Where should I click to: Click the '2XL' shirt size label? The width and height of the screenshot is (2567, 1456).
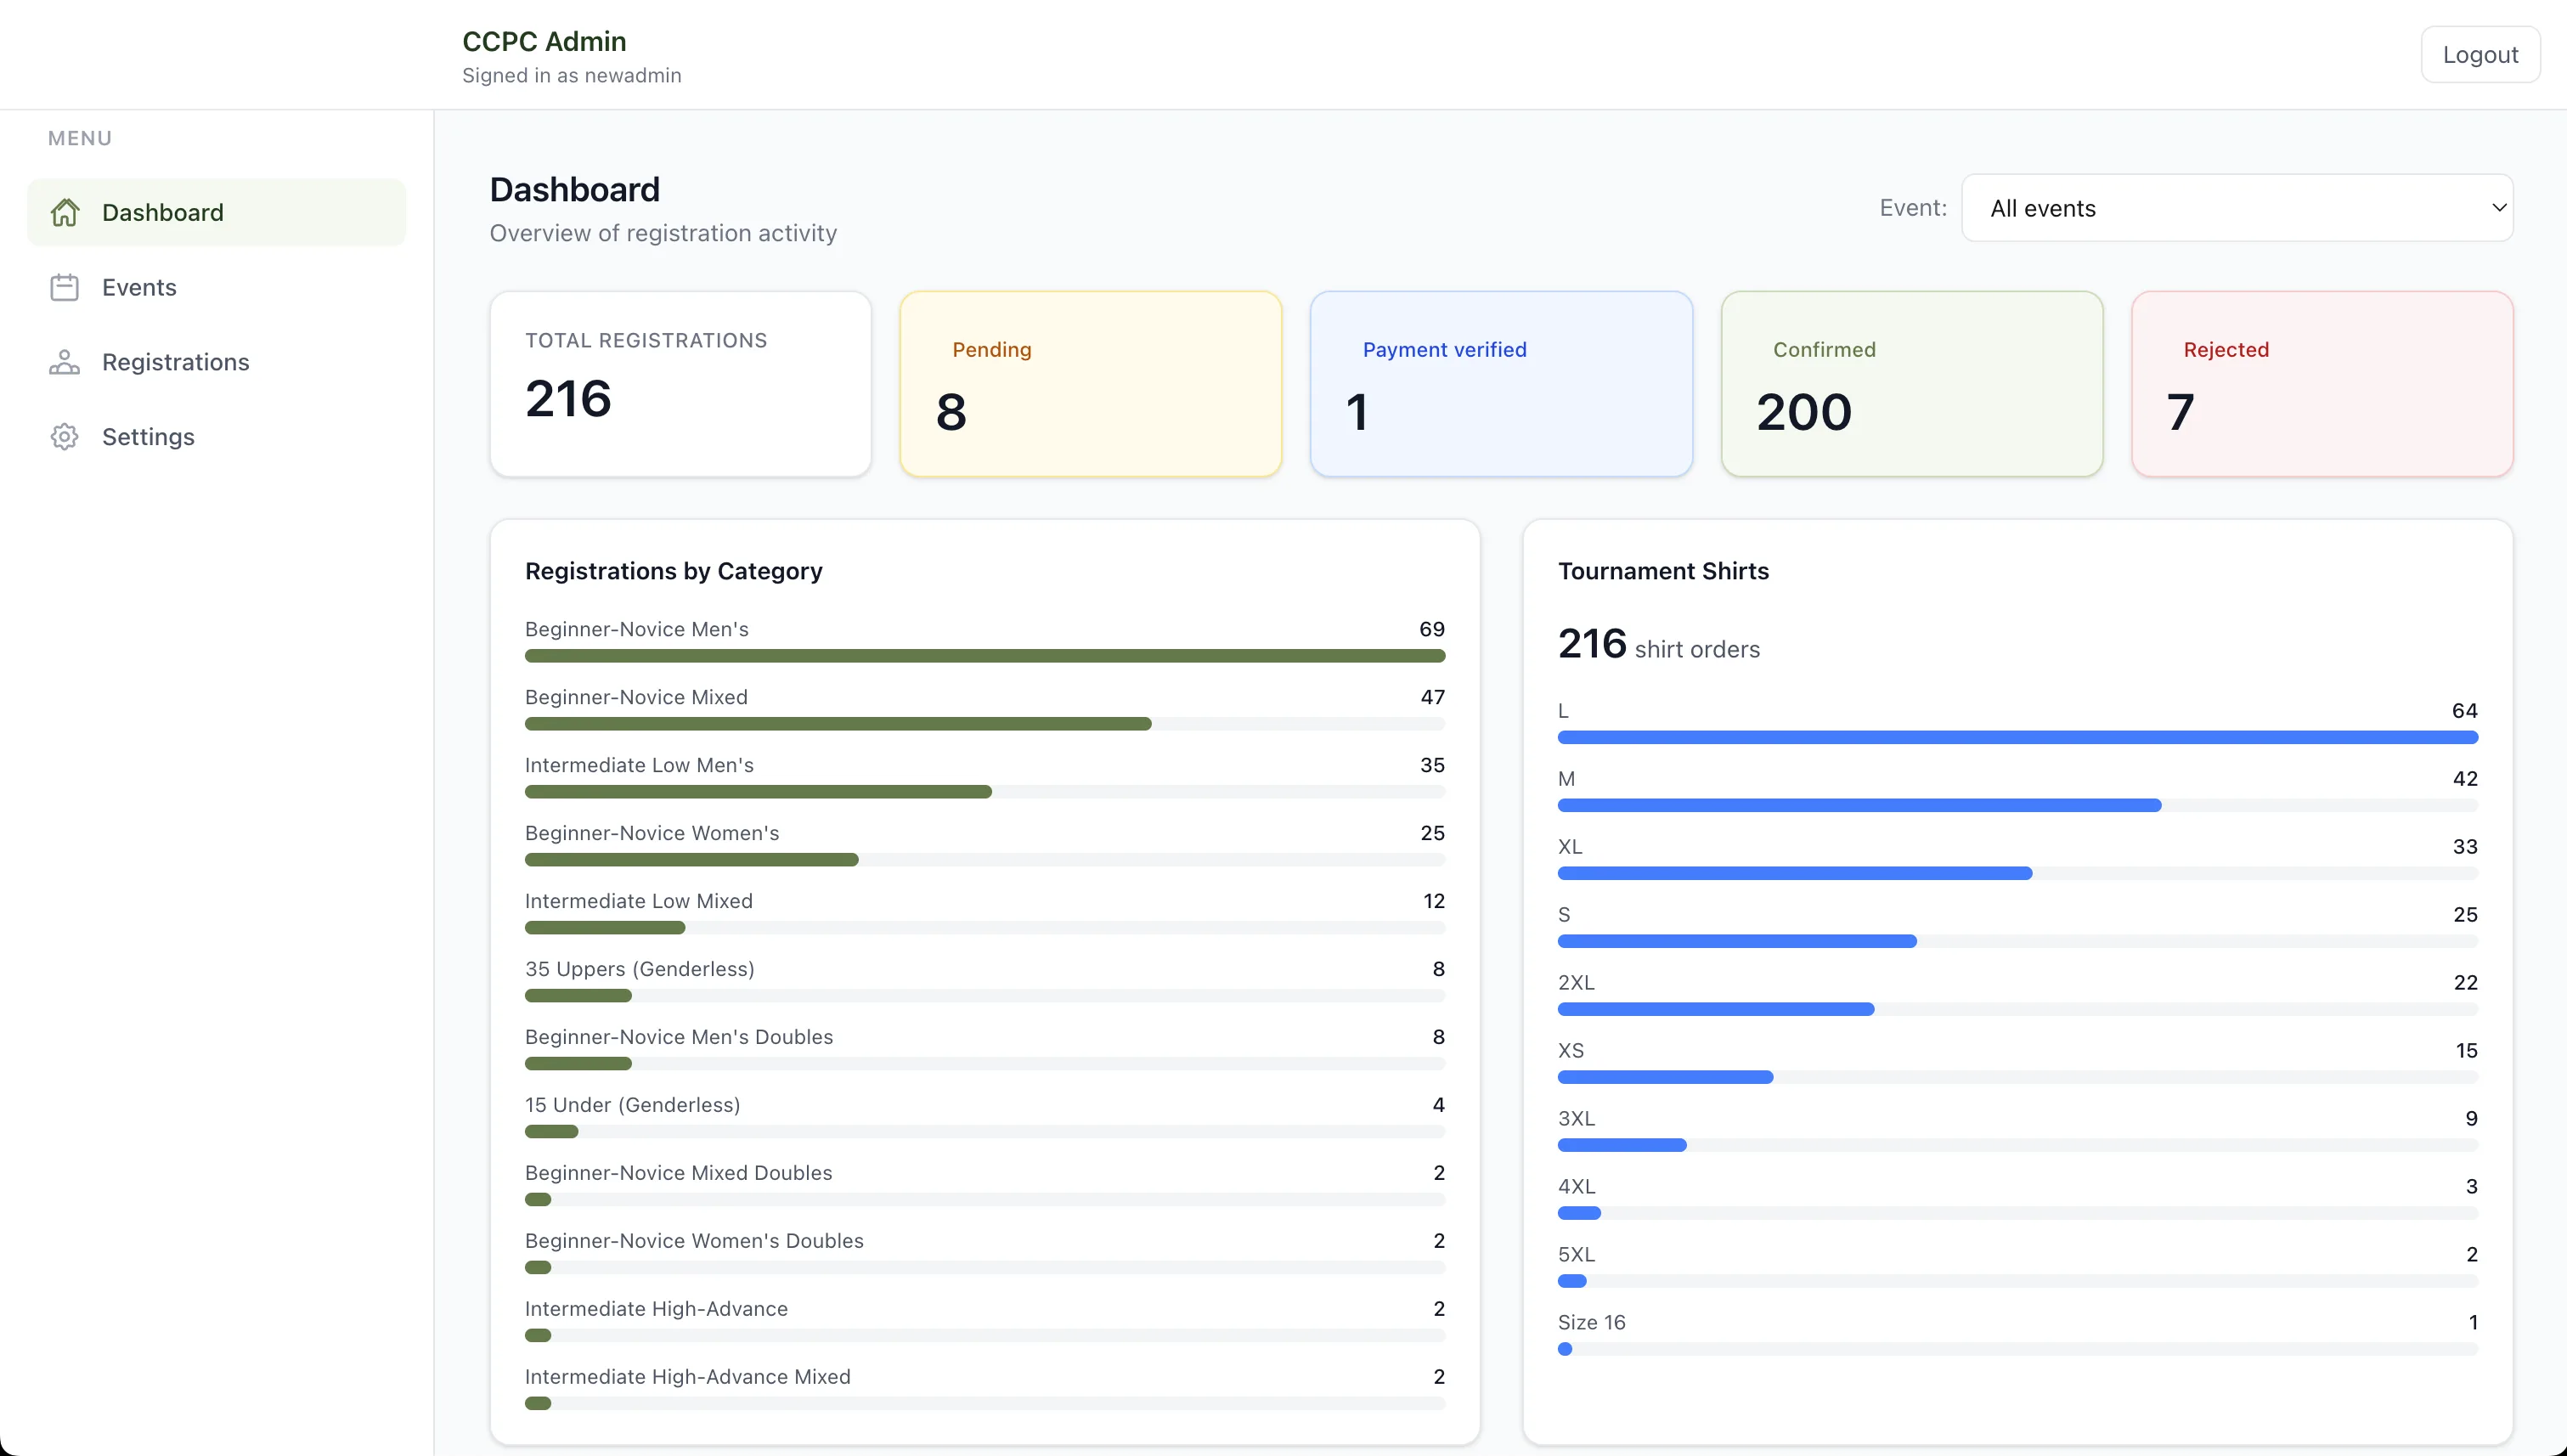[x=1576, y=983]
